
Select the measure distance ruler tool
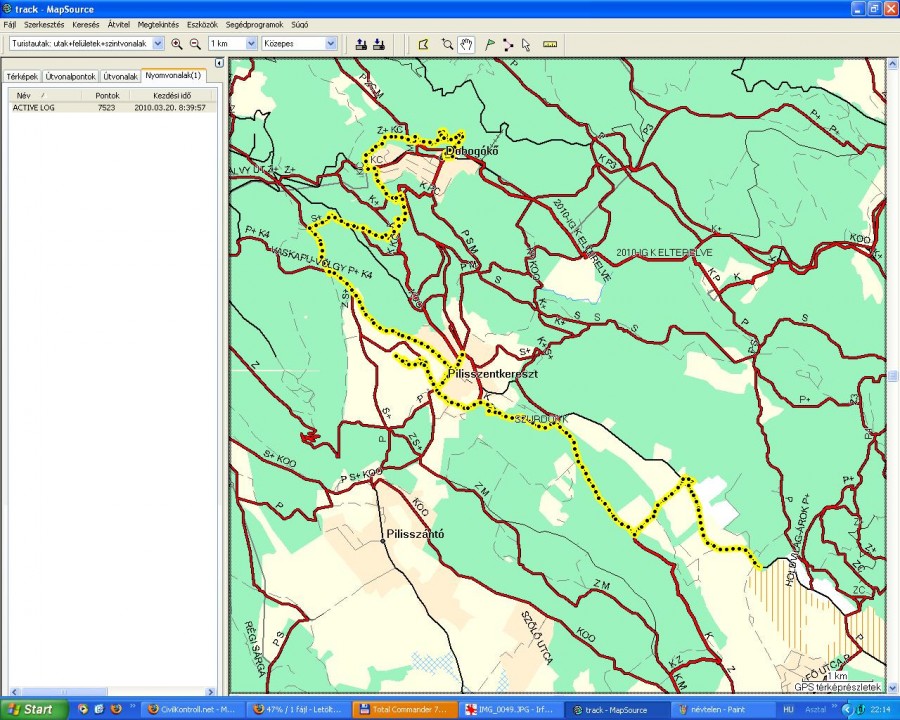coord(549,44)
